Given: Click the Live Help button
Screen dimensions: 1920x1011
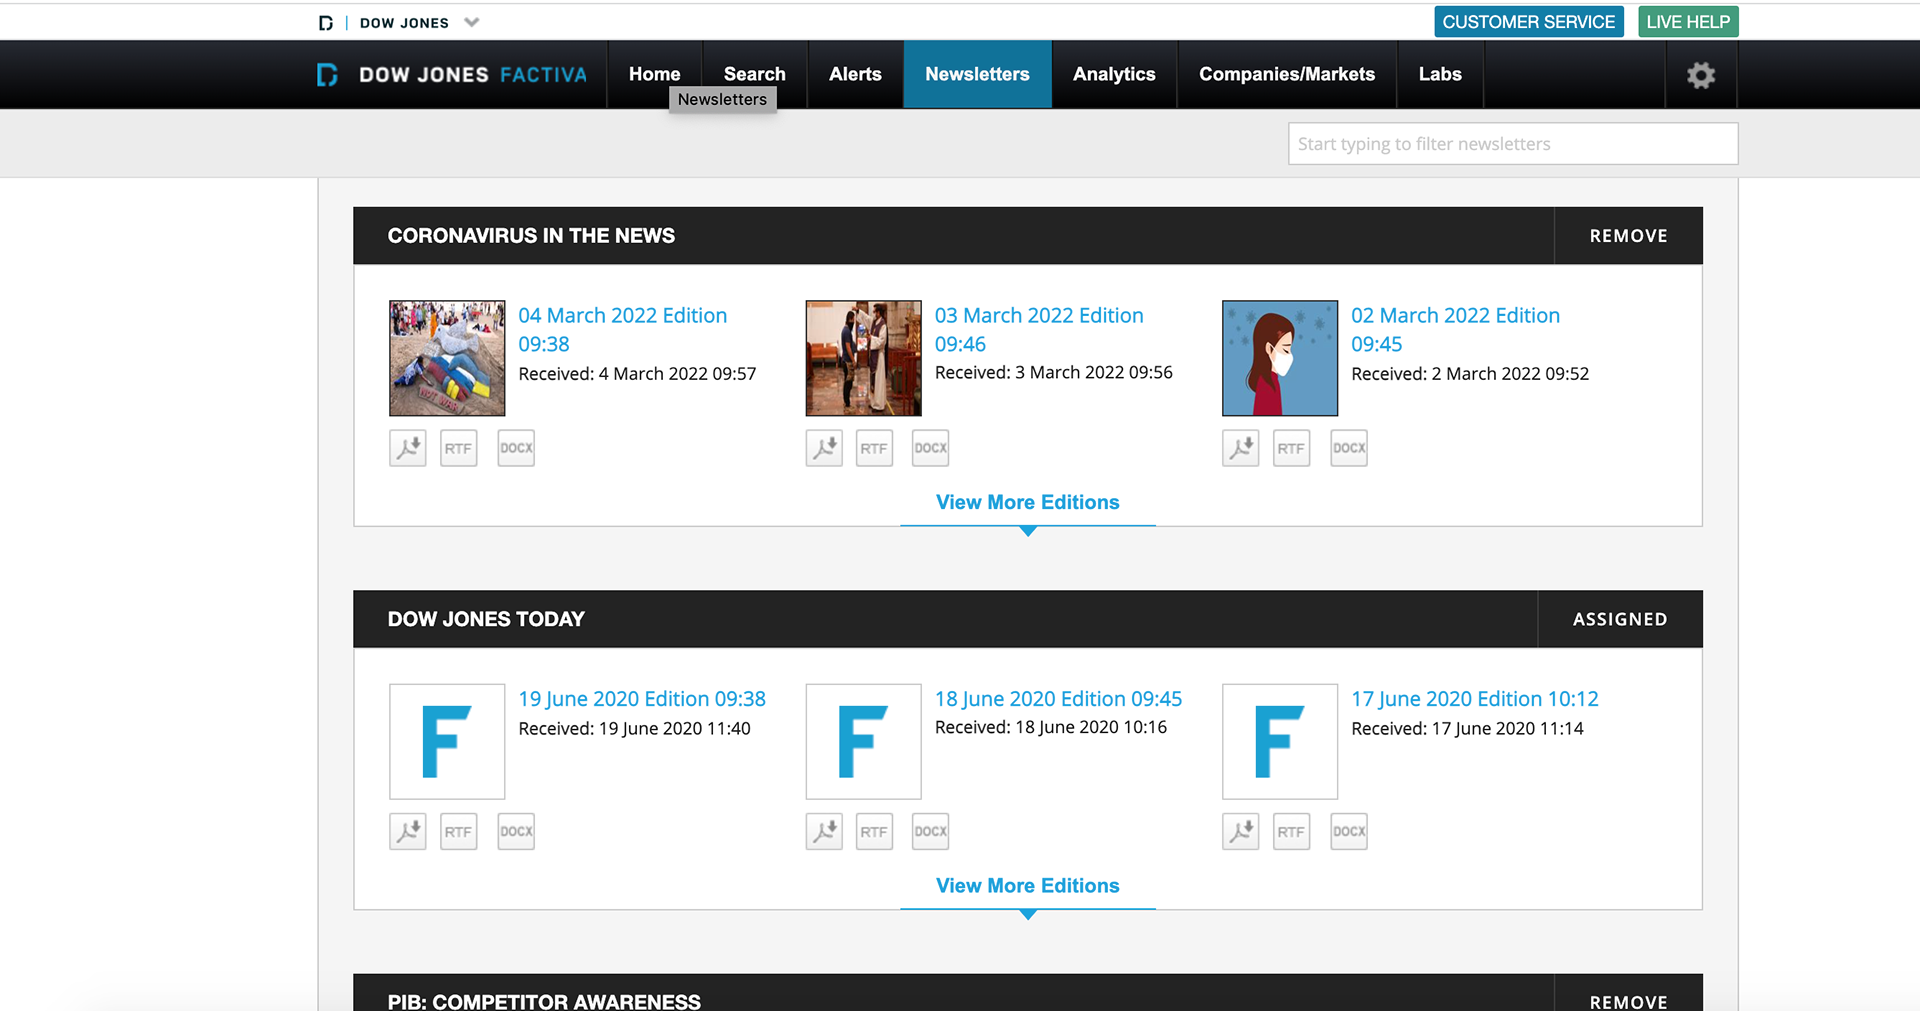Looking at the screenshot, I should (x=1688, y=22).
